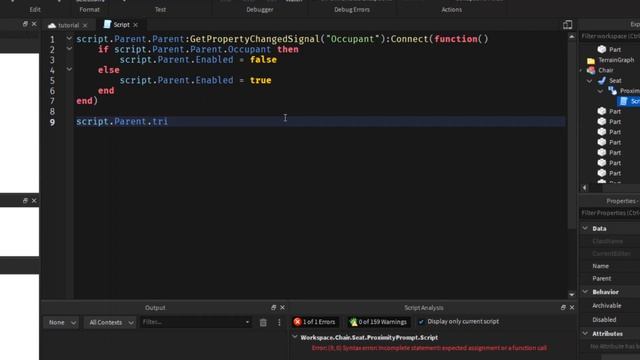The image size is (640, 360).
Task: Click the syntax error message in Script Analysis
Action: pyautogui.click(x=429, y=348)
